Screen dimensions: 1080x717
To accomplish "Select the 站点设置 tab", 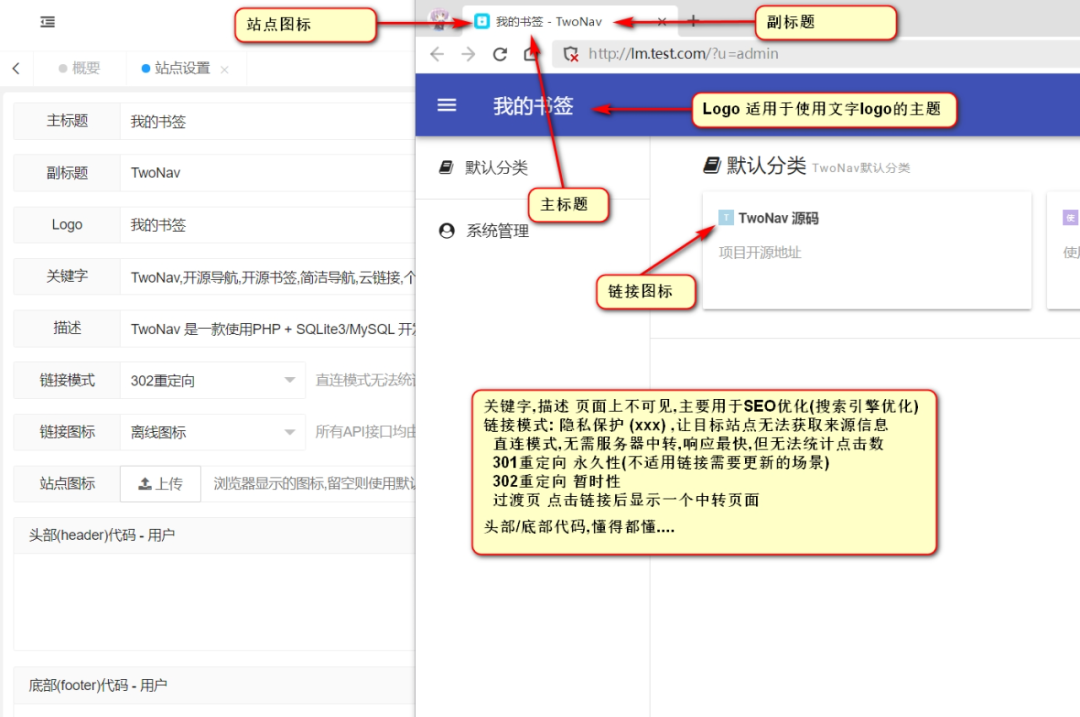I will (176, 68).
